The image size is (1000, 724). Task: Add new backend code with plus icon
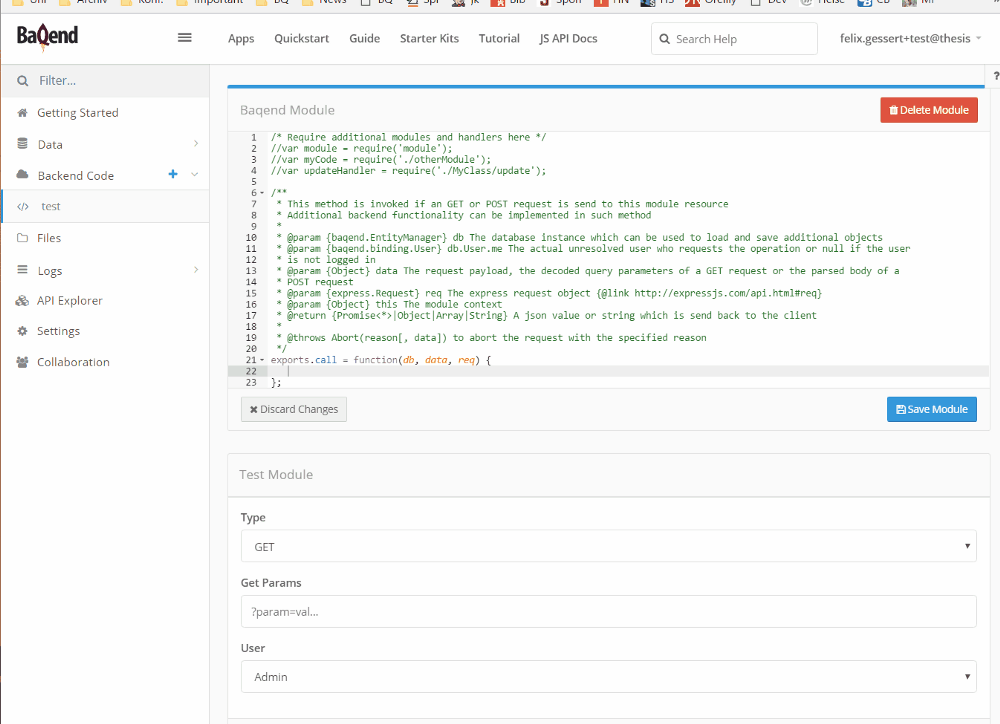(173, 174)
